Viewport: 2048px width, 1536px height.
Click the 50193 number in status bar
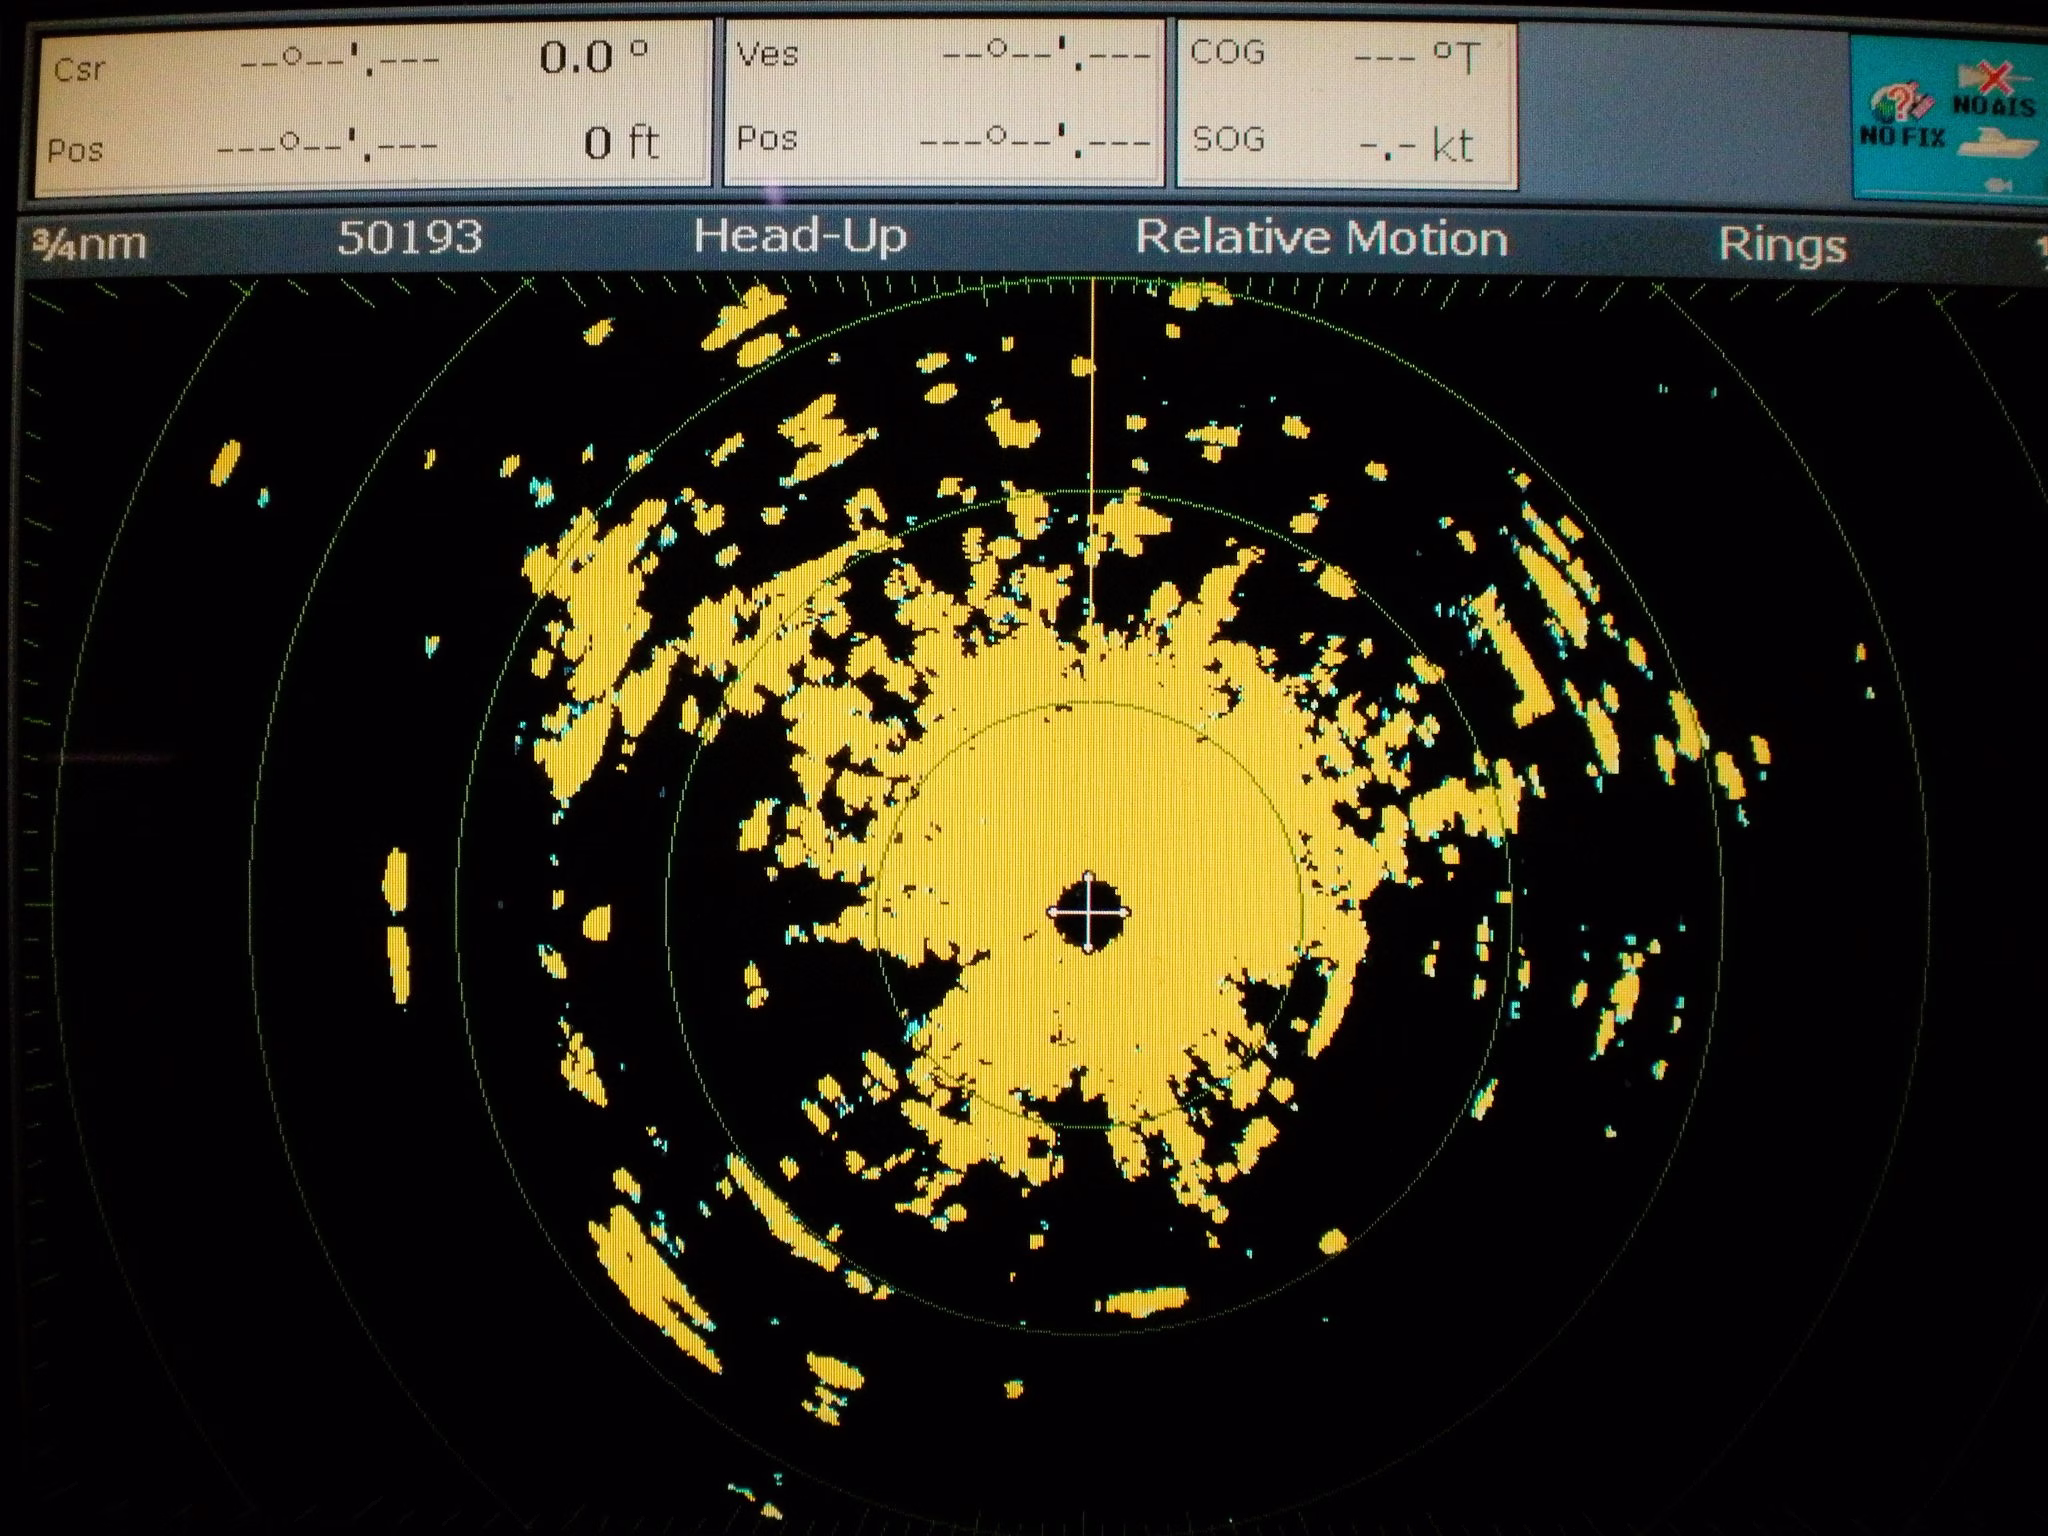click(x=409, y=237)
